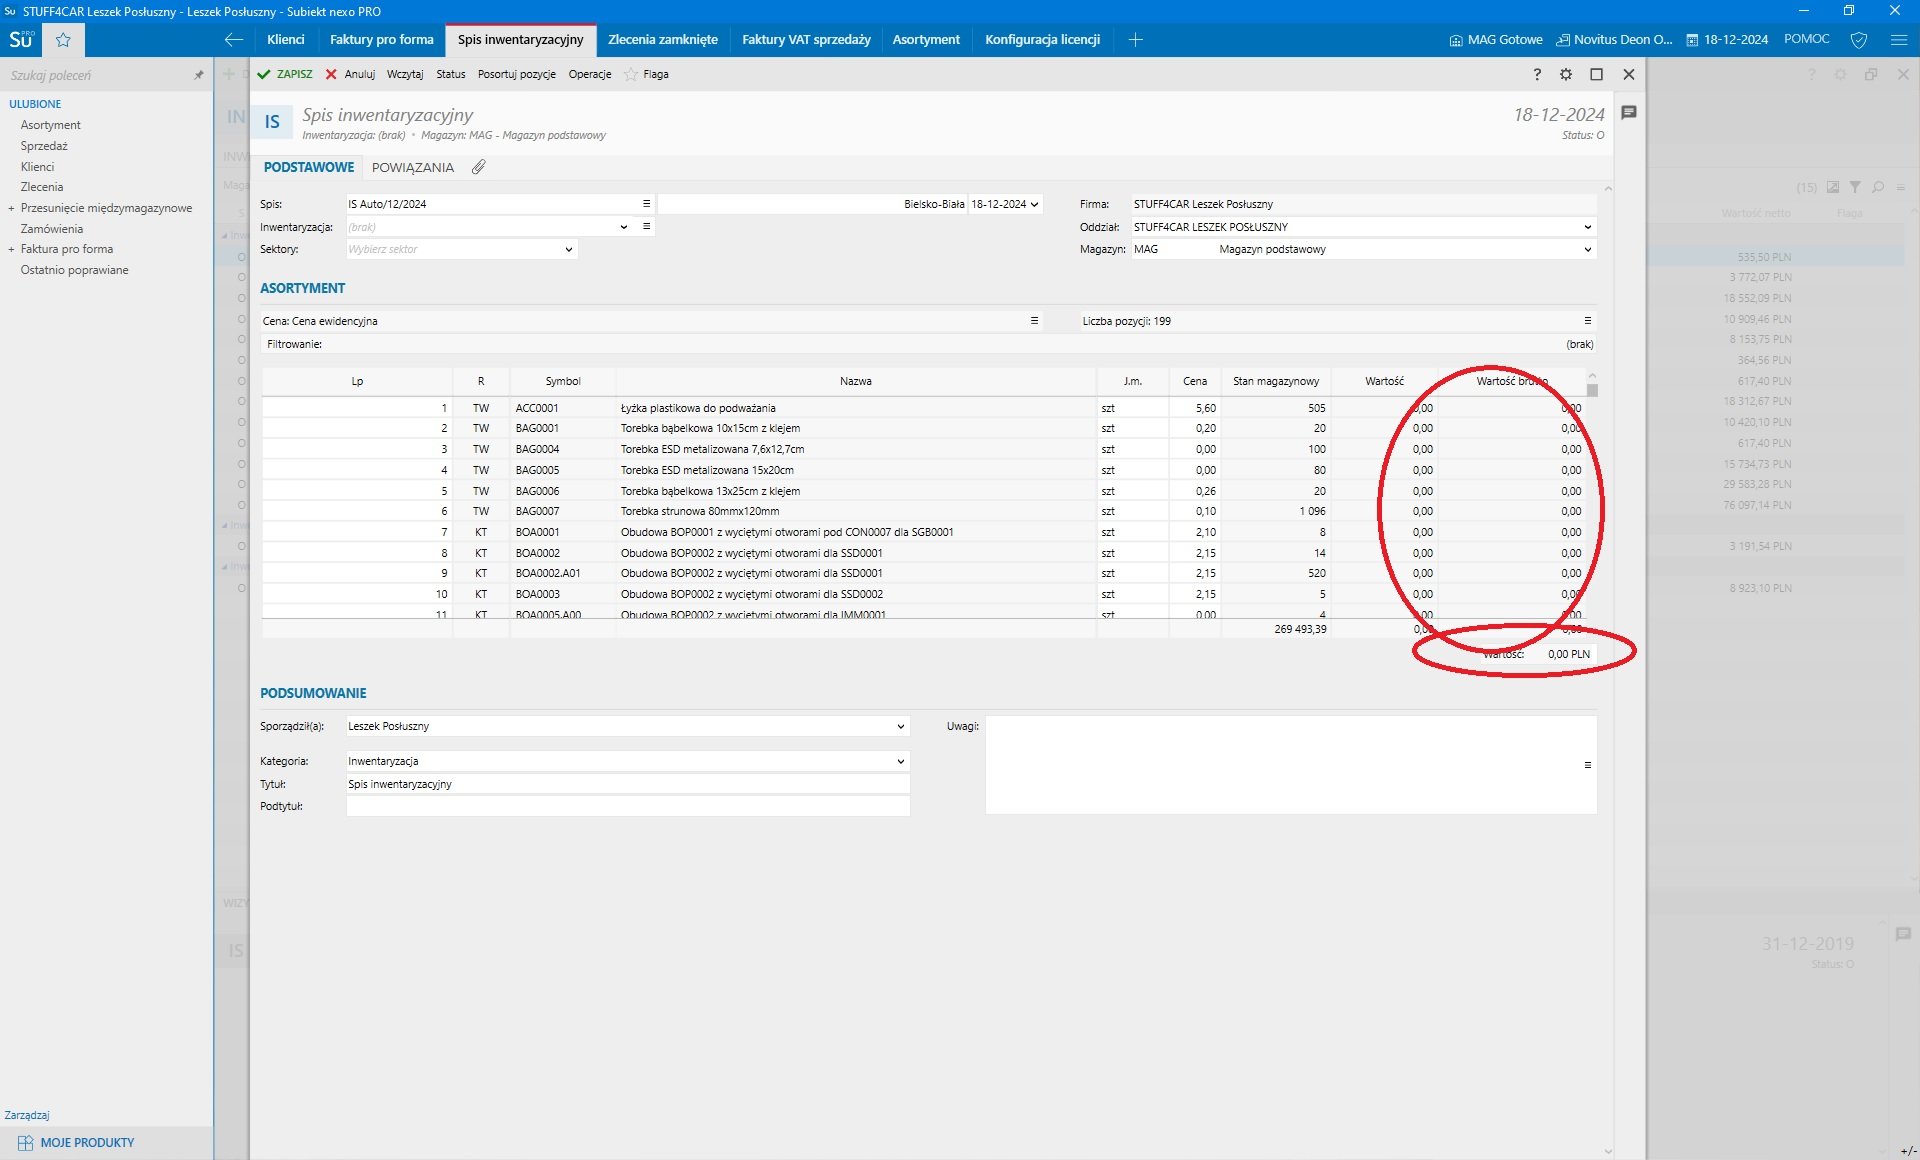Click the favorites star icon
This screenshot has height=1160, width=1920.
(63, 40)
